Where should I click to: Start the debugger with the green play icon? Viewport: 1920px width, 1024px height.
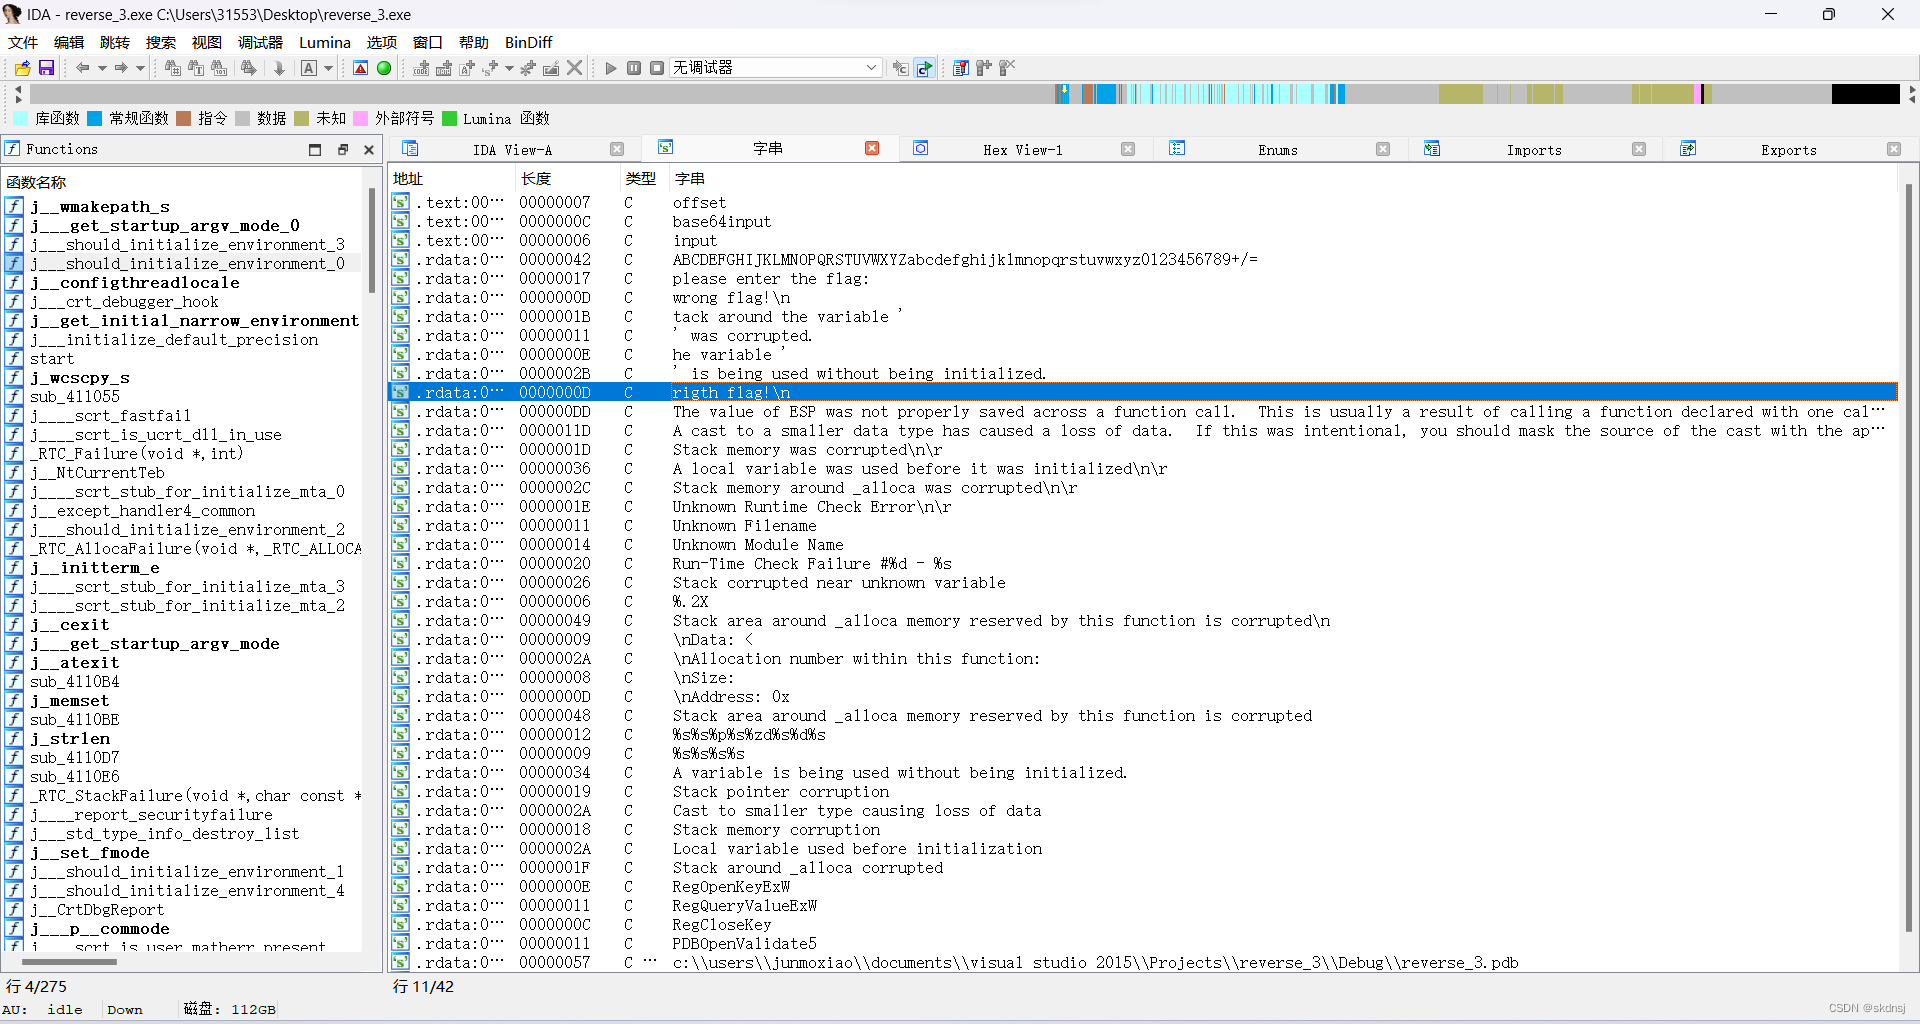tap(610, 67)
